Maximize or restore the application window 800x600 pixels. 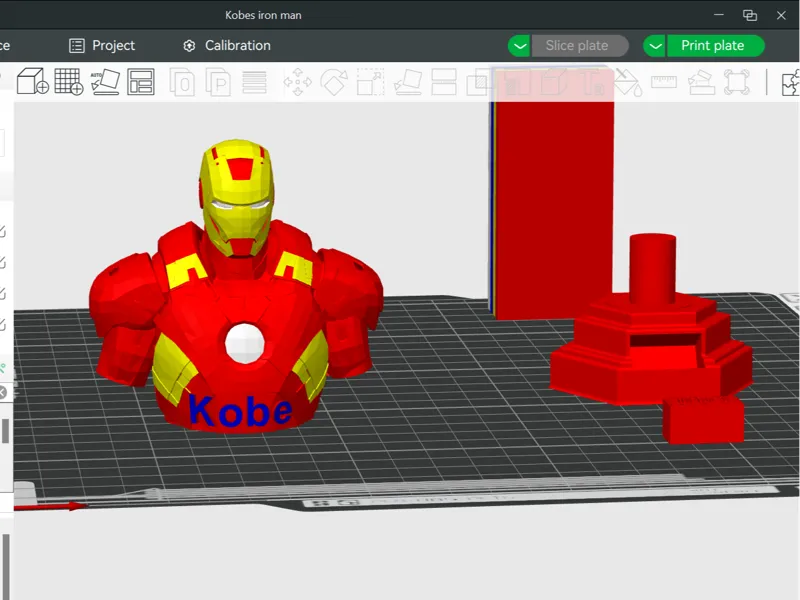coord(750,15)
